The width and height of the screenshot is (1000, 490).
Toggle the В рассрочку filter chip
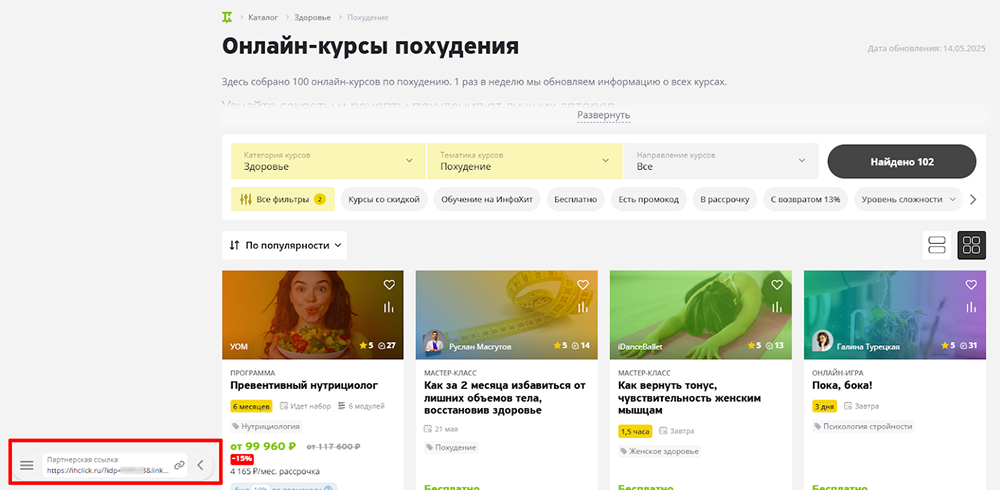[x=724, y=200]
